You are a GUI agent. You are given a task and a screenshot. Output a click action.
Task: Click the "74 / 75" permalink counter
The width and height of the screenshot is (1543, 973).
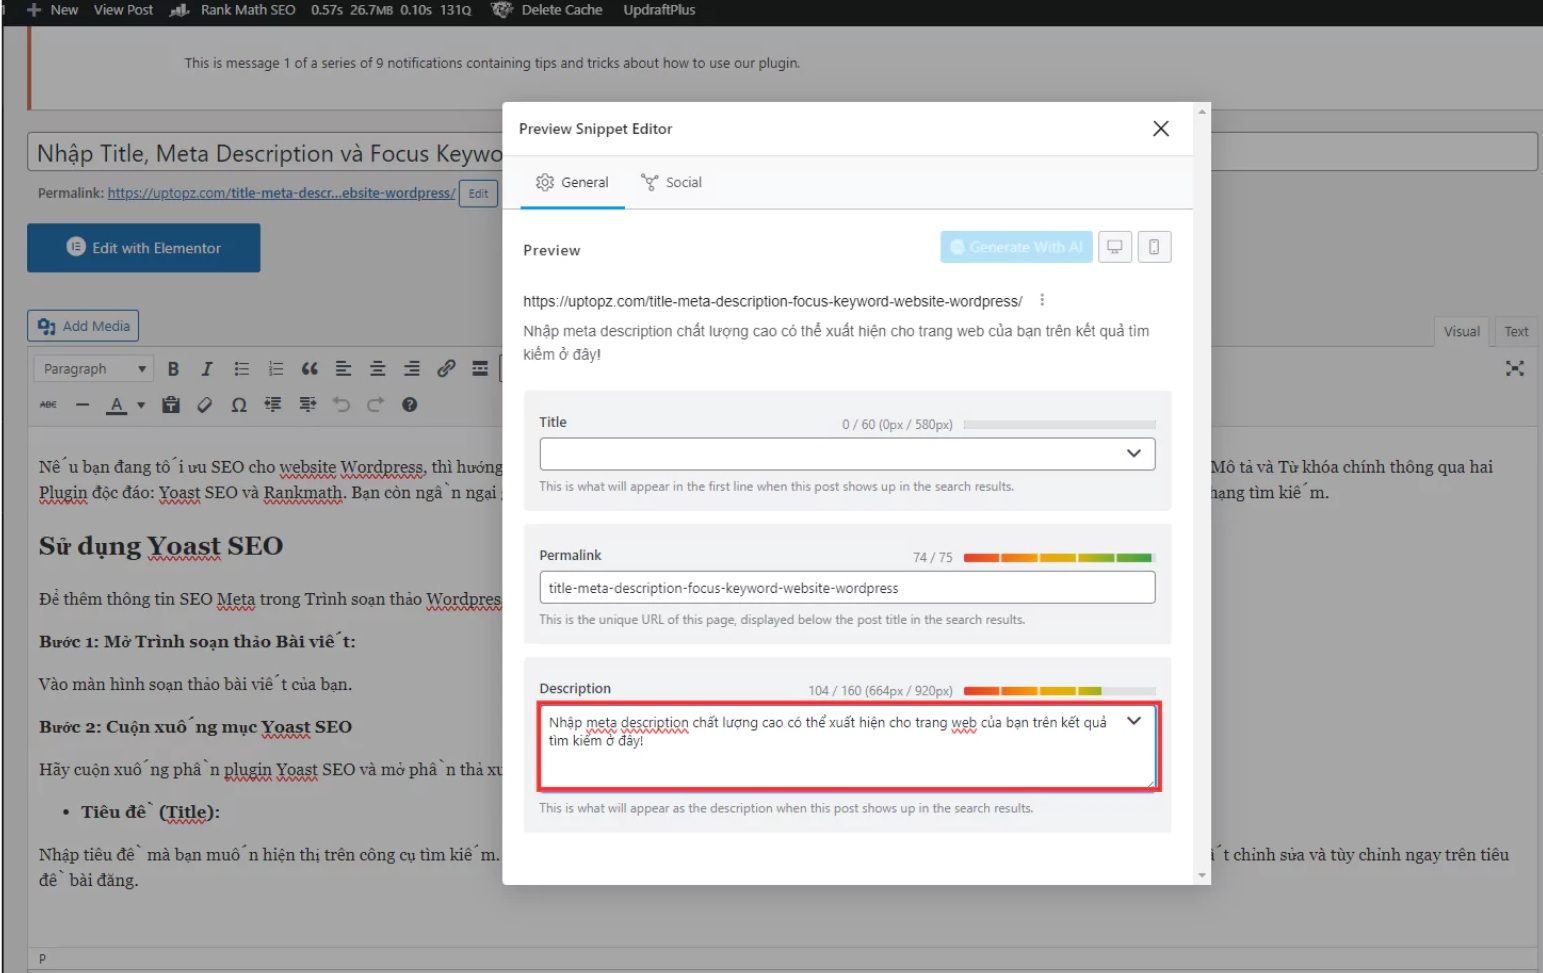click(x=933, y=558)
